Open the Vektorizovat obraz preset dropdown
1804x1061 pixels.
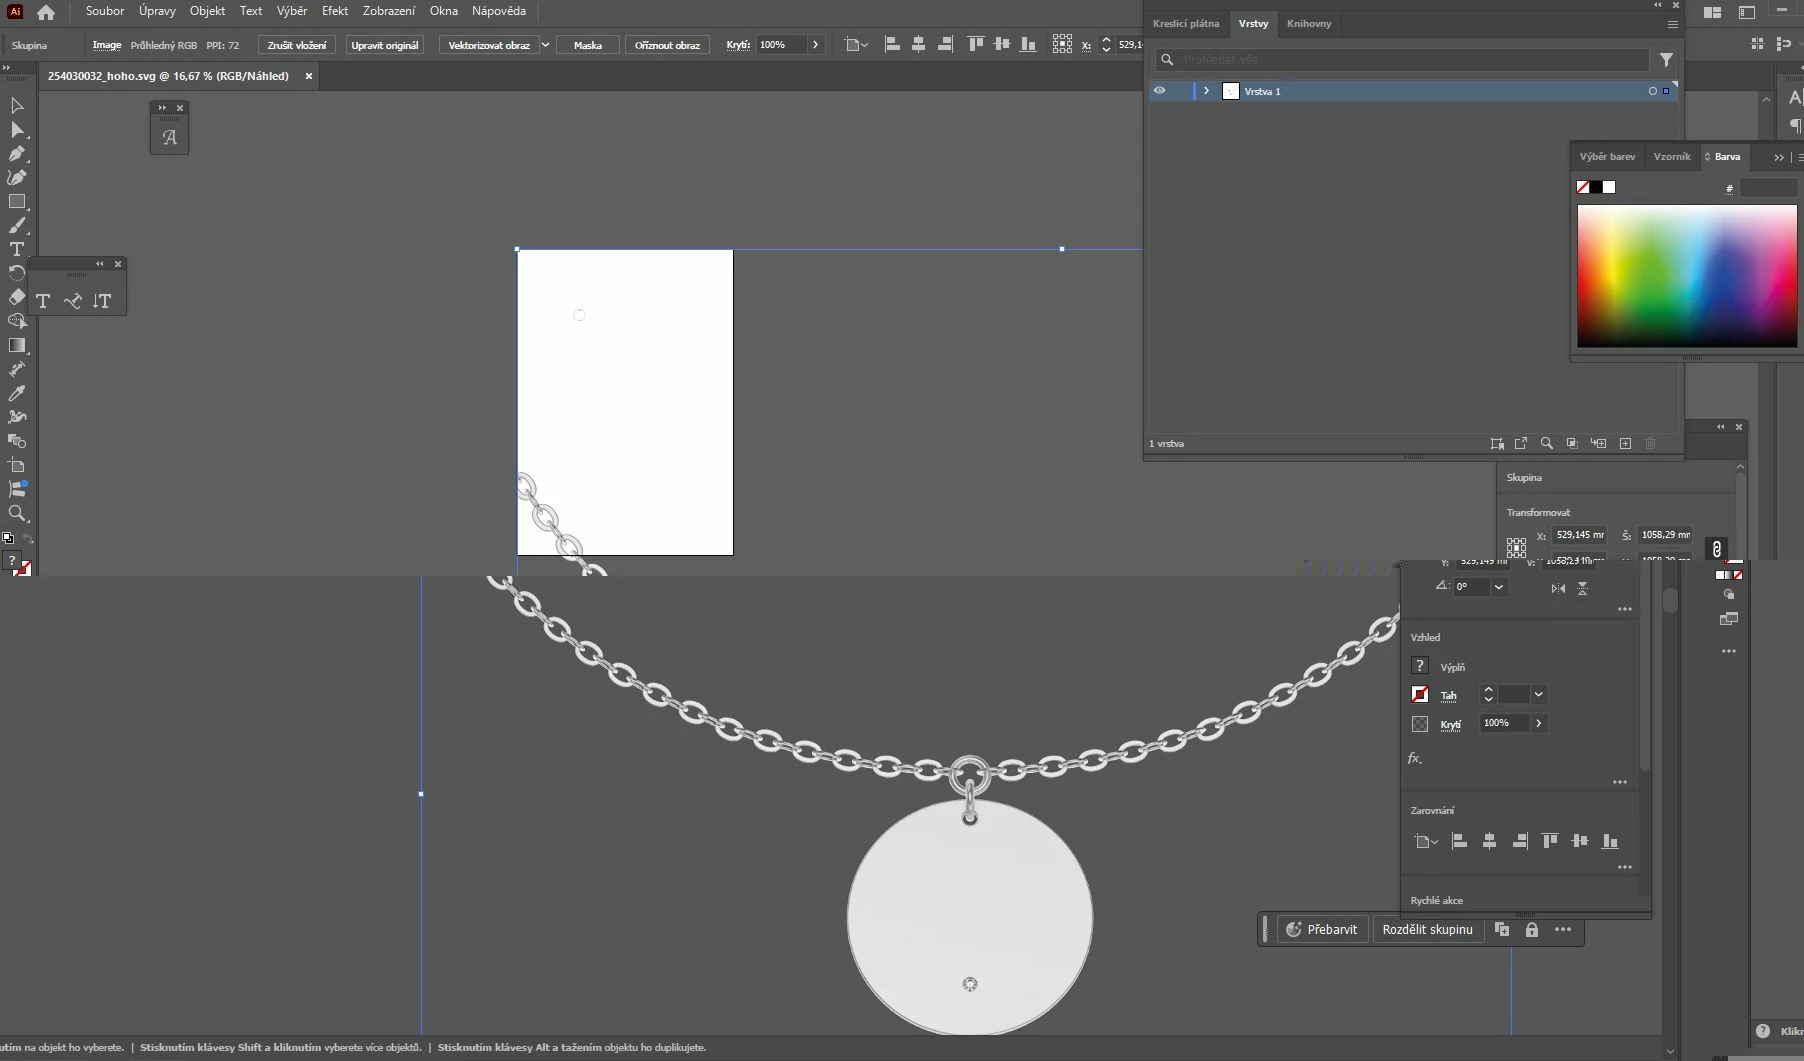pos(545,45)
